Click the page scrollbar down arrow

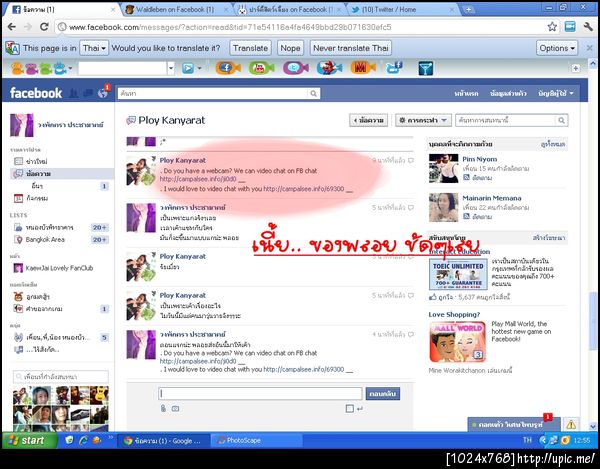coord(593,425)
